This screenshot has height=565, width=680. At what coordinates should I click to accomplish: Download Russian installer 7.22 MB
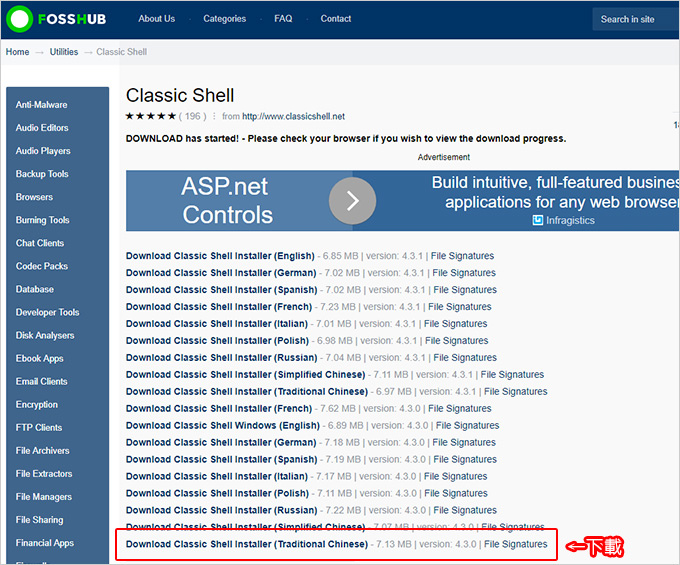click(x=222, y=510)
